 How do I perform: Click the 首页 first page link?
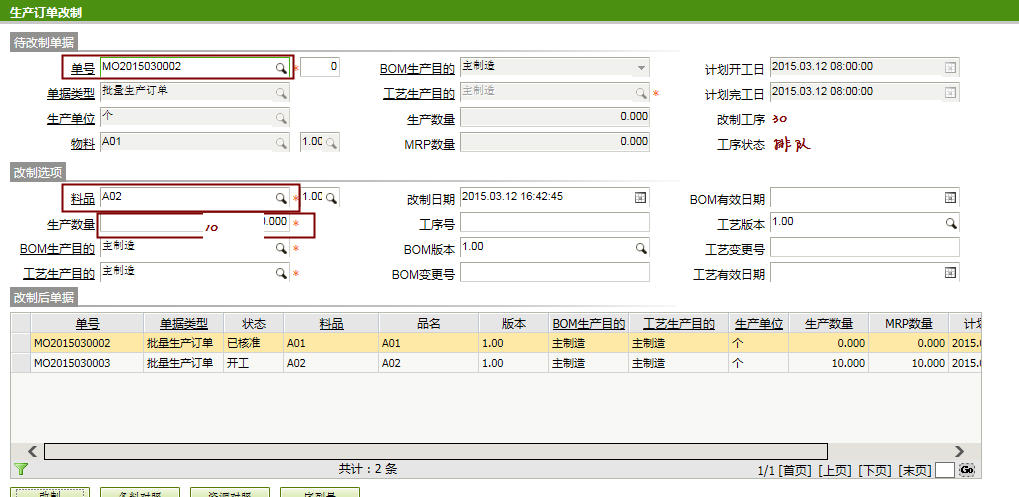[795, 470]
